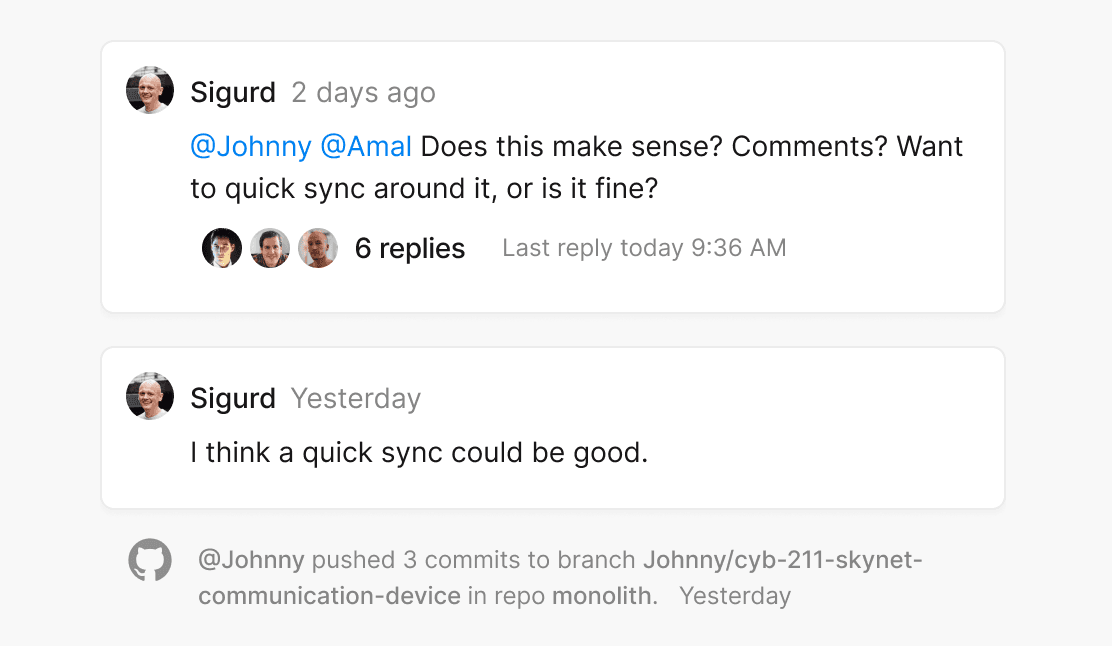Click the '2 days ago' timestamp
Screen dimensions: 1112x646
coord(363,93)
